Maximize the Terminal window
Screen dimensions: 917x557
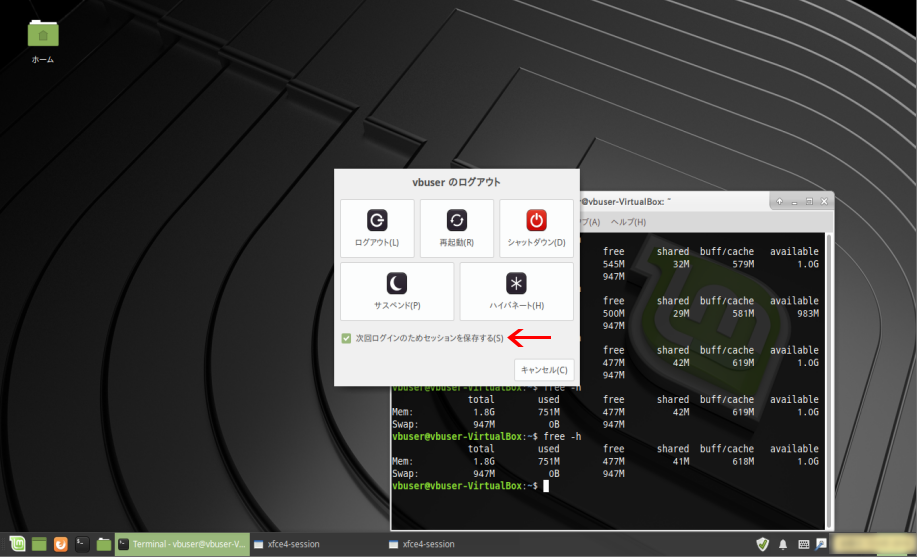coord(809,201)
